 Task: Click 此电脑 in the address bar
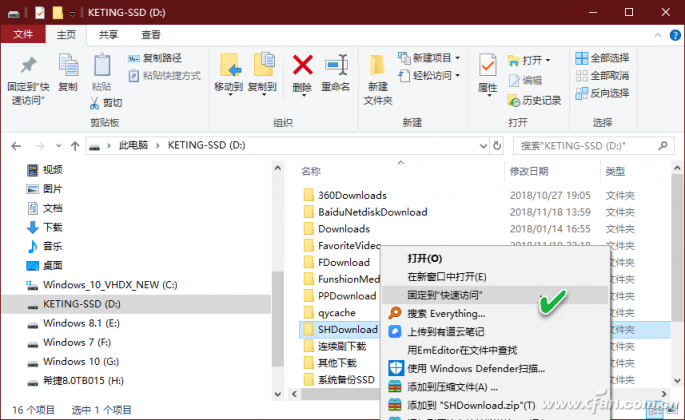pos(133,145)
